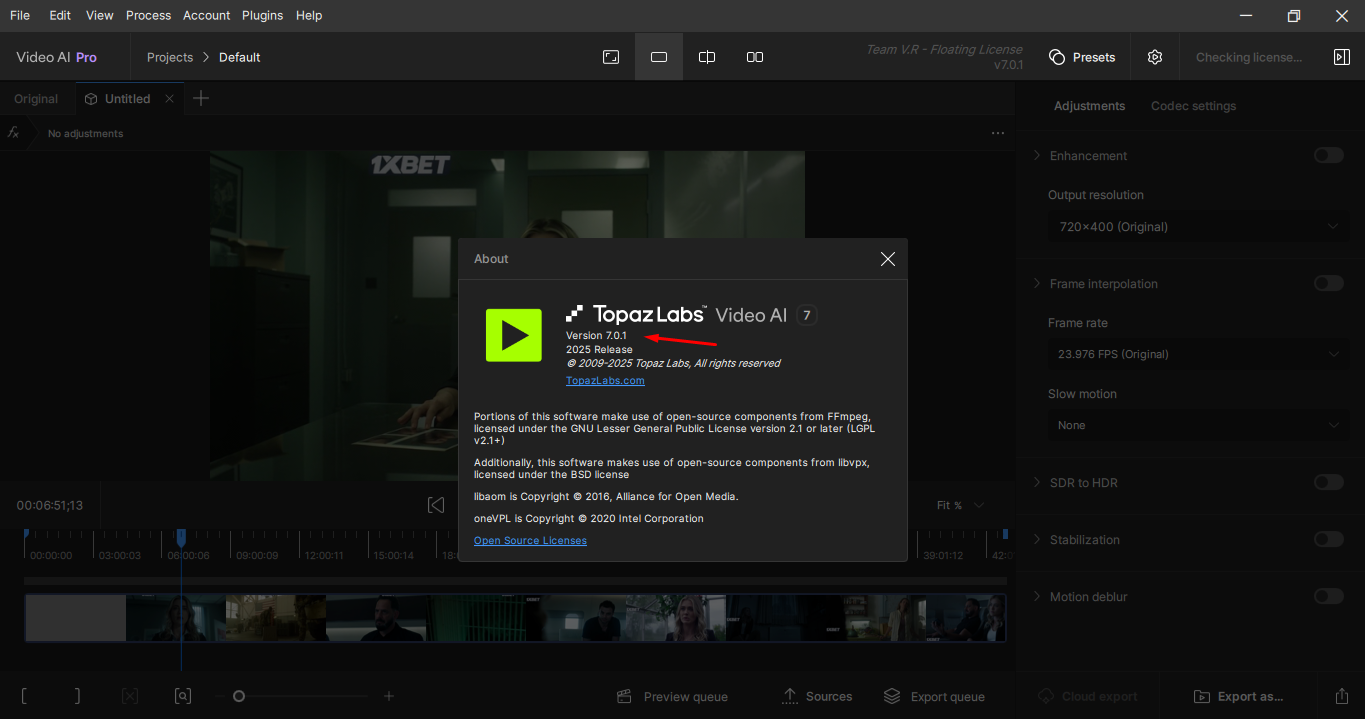Open the settings gear icon
The image size is (1365, 719).
[1155, 57]
